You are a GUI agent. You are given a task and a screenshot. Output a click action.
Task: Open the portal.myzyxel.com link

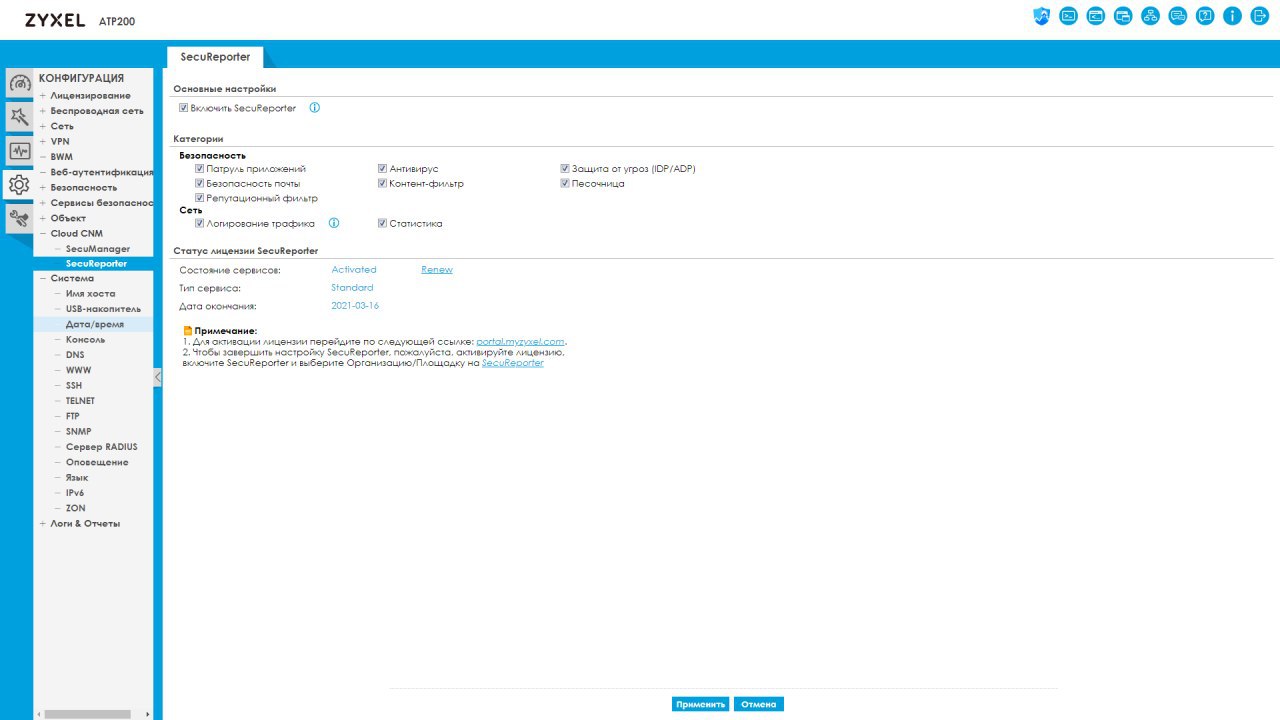pyautogui.click(x=521, y=342)
